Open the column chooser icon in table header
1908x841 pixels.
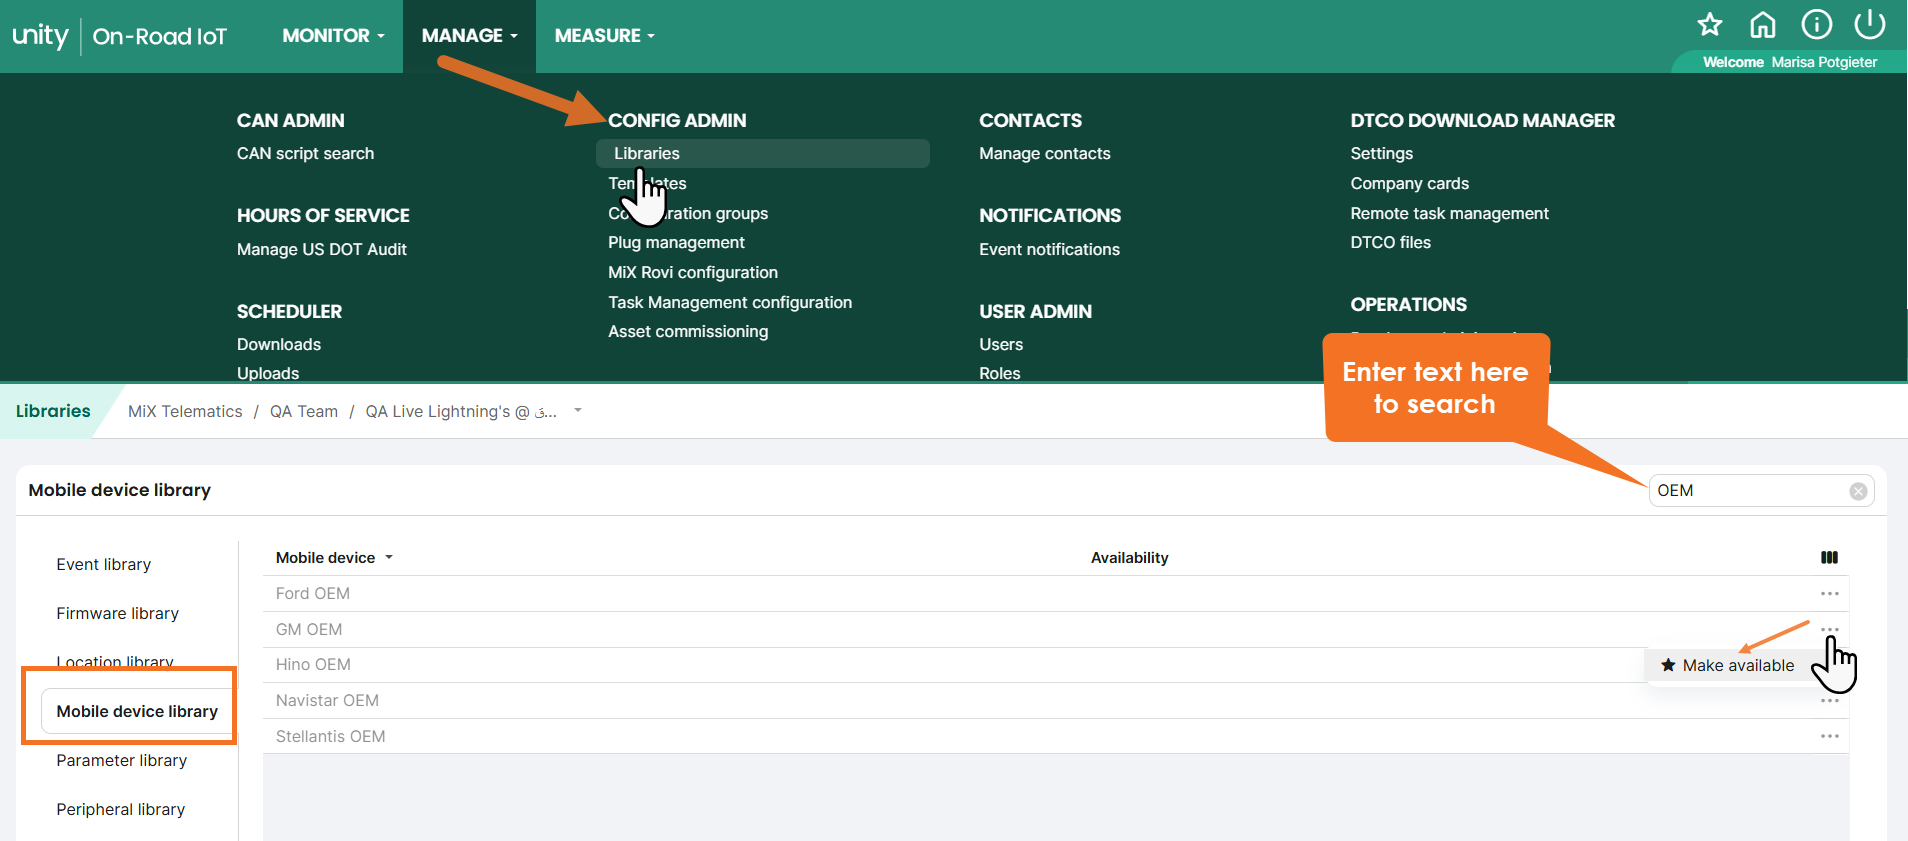click(1830, 558)
